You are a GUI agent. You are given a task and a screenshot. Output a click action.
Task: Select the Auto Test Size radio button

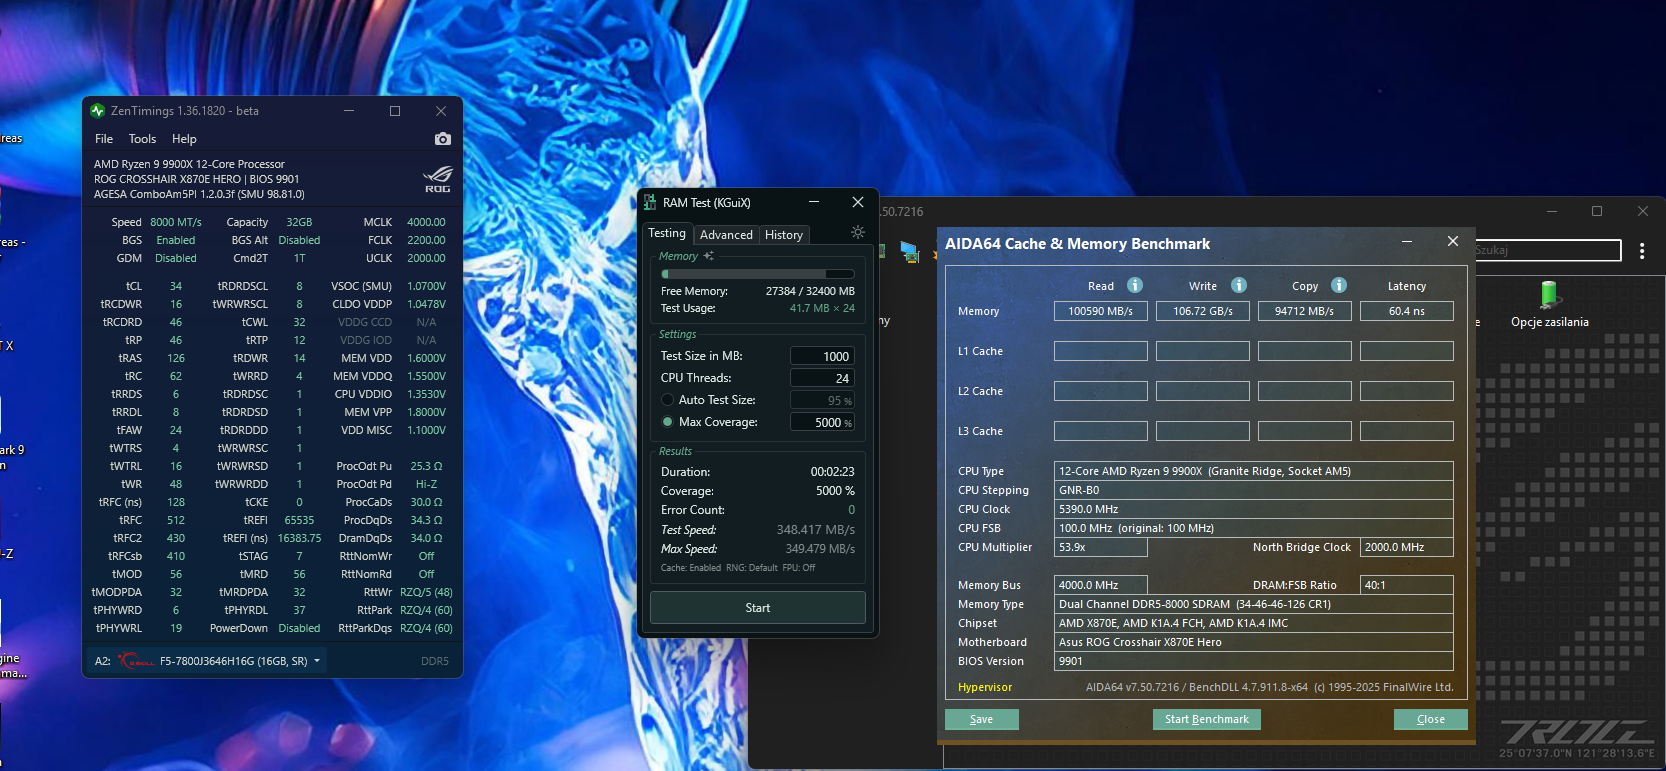point(668,400)
